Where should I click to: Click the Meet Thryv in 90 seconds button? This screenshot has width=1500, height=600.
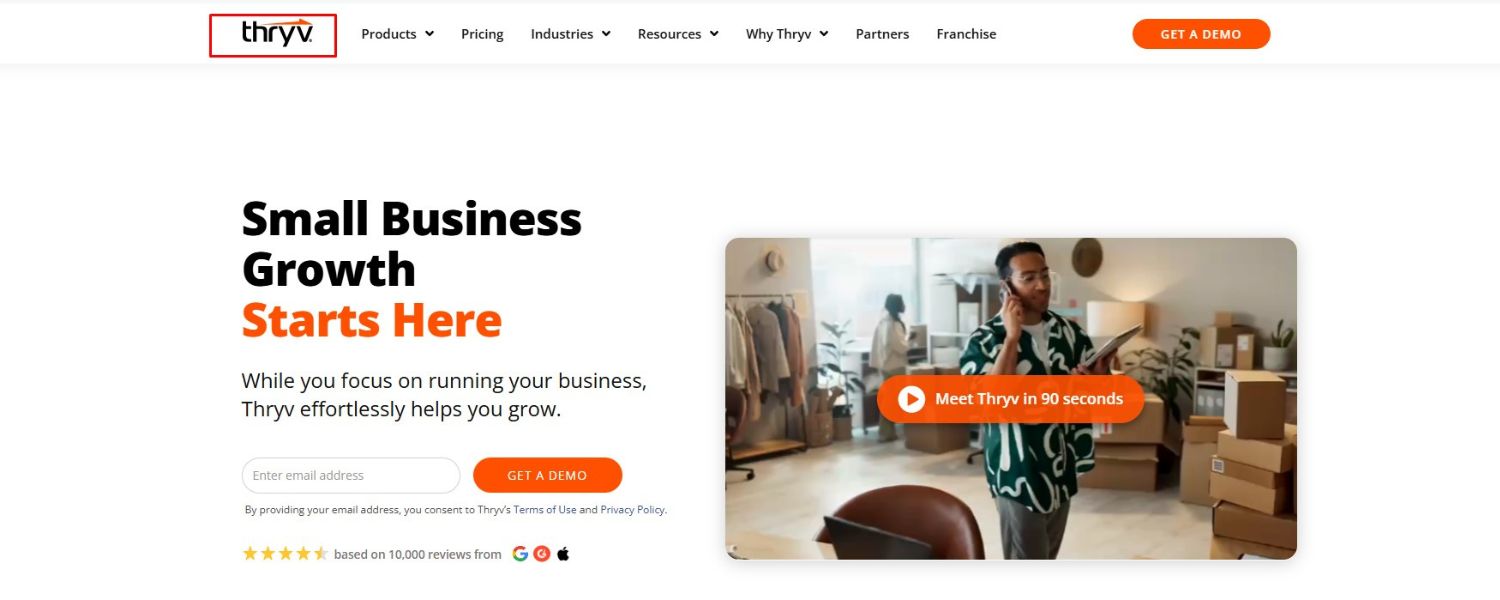coord(1010,399)
